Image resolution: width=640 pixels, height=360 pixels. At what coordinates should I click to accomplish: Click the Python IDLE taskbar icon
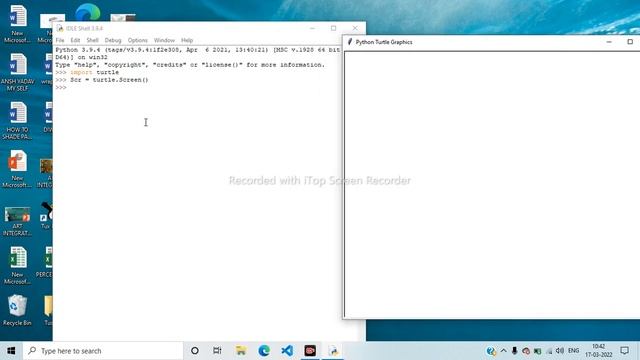[x=333, y=351]
